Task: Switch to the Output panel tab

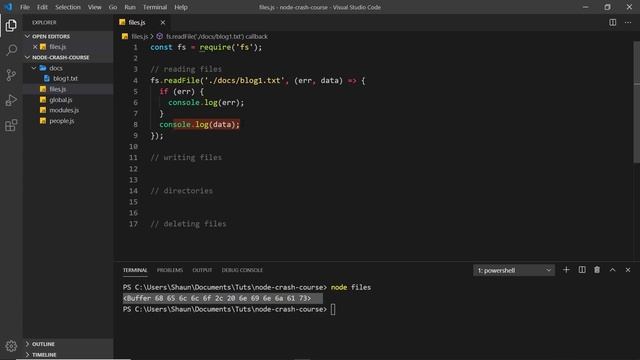Action: (202, 270)
